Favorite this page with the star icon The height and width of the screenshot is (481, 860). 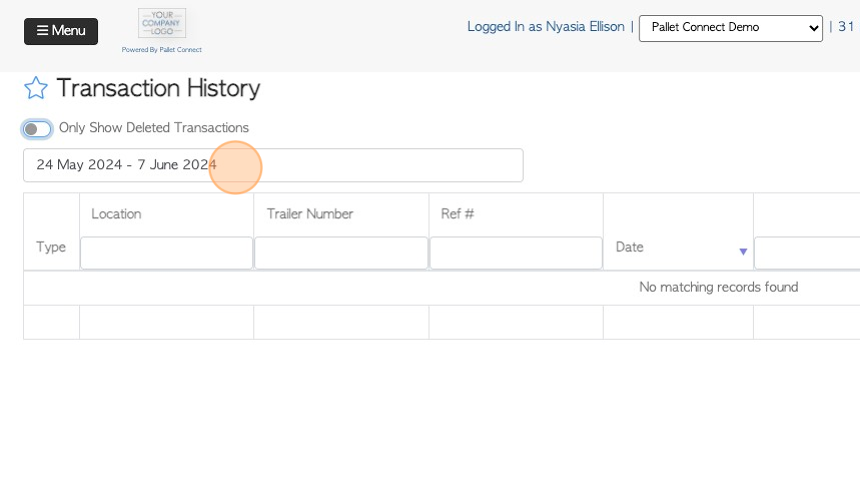36,88
